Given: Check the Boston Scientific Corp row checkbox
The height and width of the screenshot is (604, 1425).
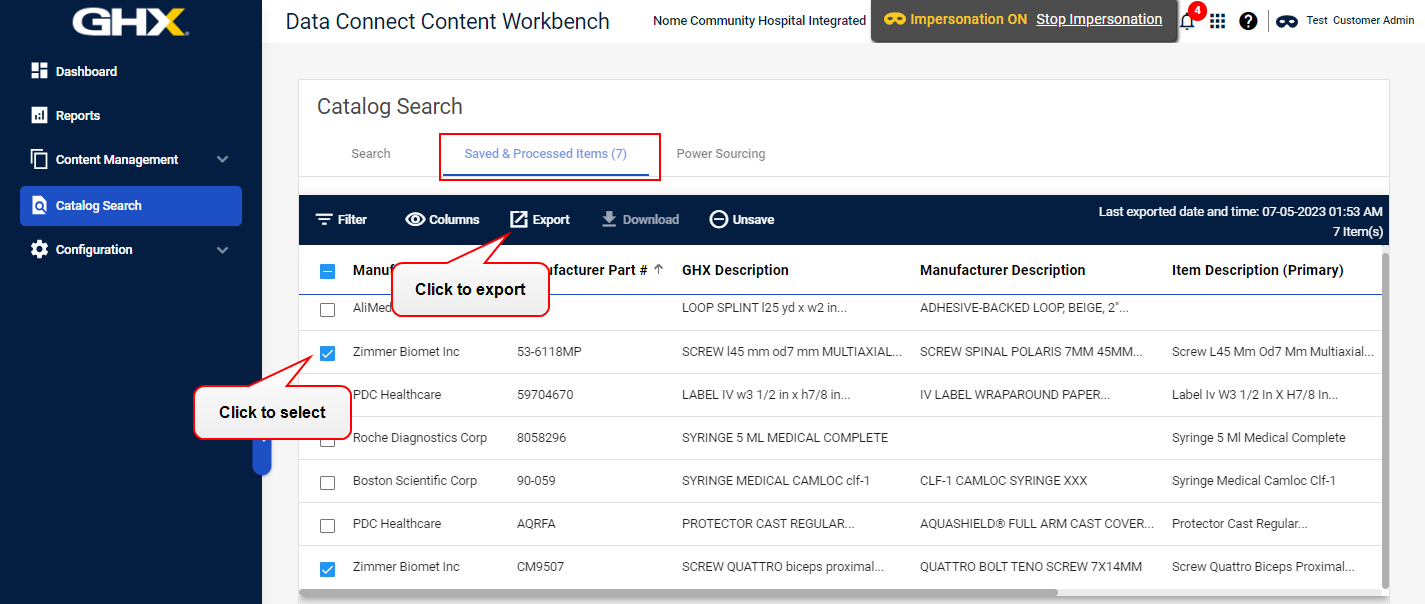Looking at the screenshot, I should pos(327,482).
